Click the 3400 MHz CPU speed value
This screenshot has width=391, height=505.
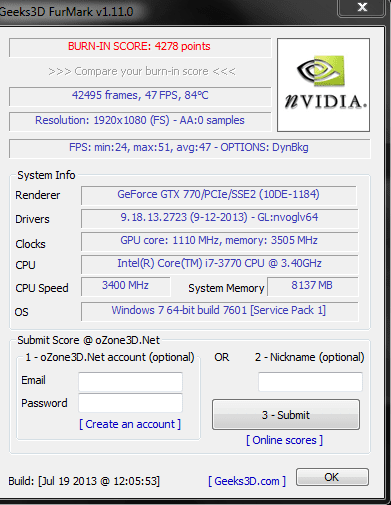125,286
